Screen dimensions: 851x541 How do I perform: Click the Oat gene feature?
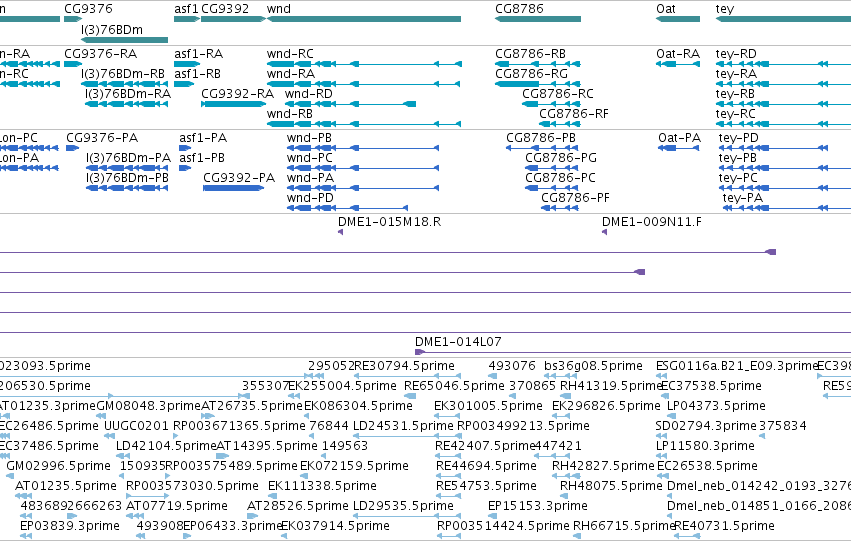pyautogui.click(x=678, y=19)
